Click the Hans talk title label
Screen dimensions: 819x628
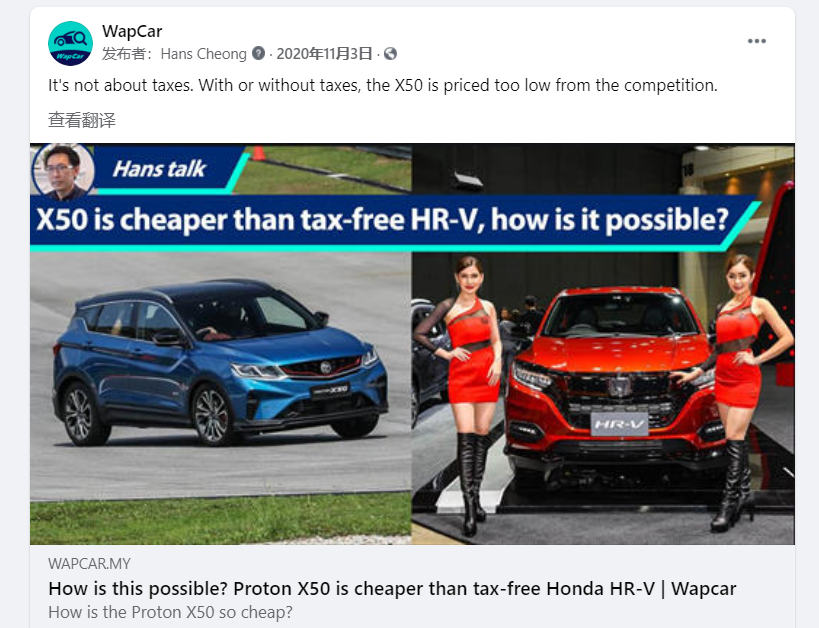click(159, 169)
